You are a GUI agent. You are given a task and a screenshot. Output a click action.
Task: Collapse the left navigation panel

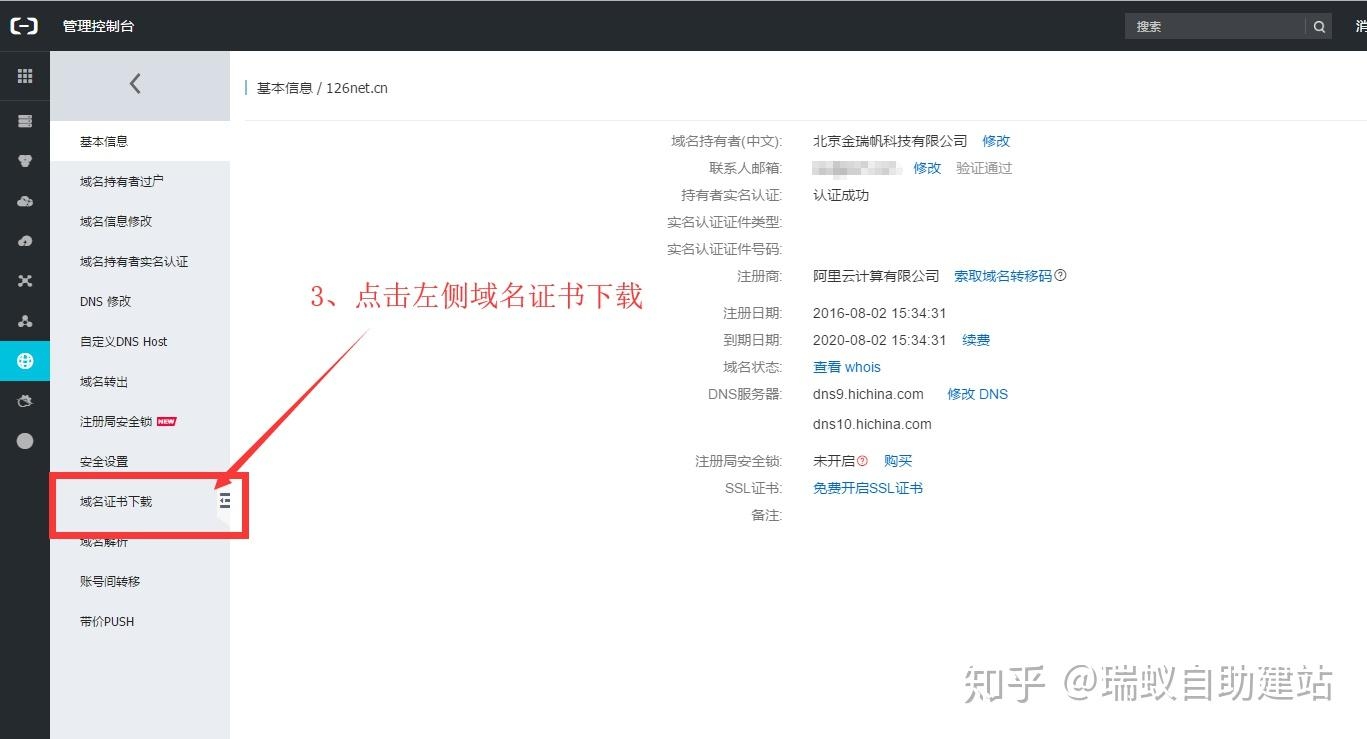pos(136,84)
